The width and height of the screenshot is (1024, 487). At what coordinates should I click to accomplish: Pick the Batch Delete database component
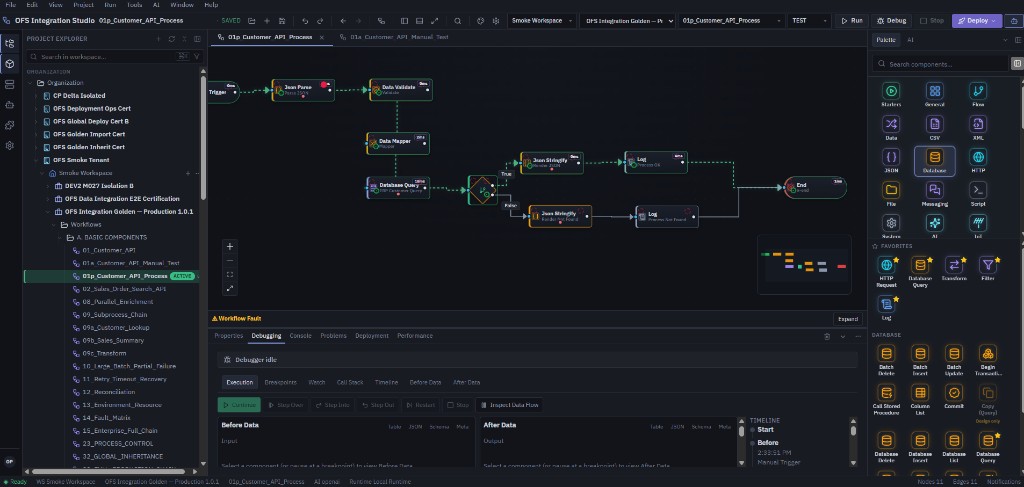click(887, 362)
